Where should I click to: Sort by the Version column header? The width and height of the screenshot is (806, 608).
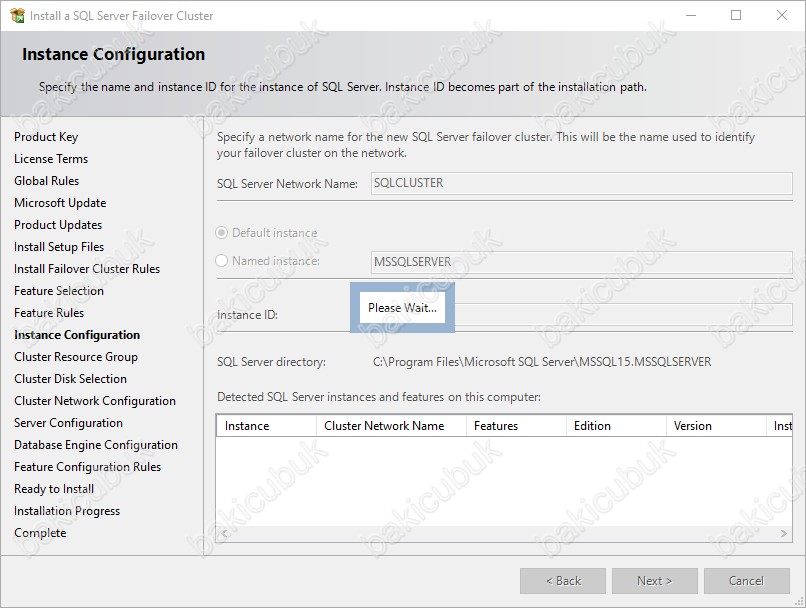(717, 426)
